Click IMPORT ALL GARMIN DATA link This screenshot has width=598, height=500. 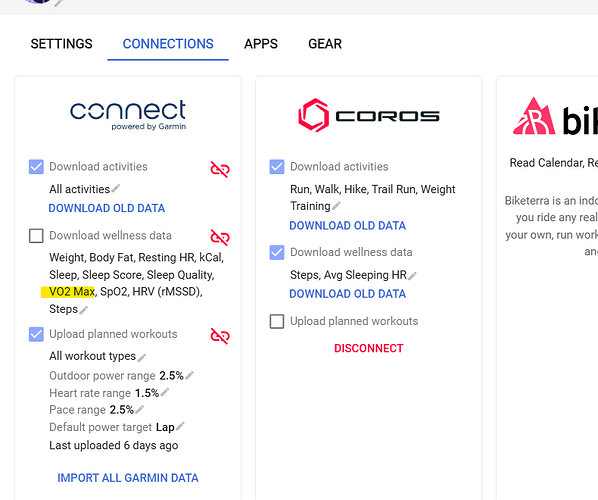[128, 478]
